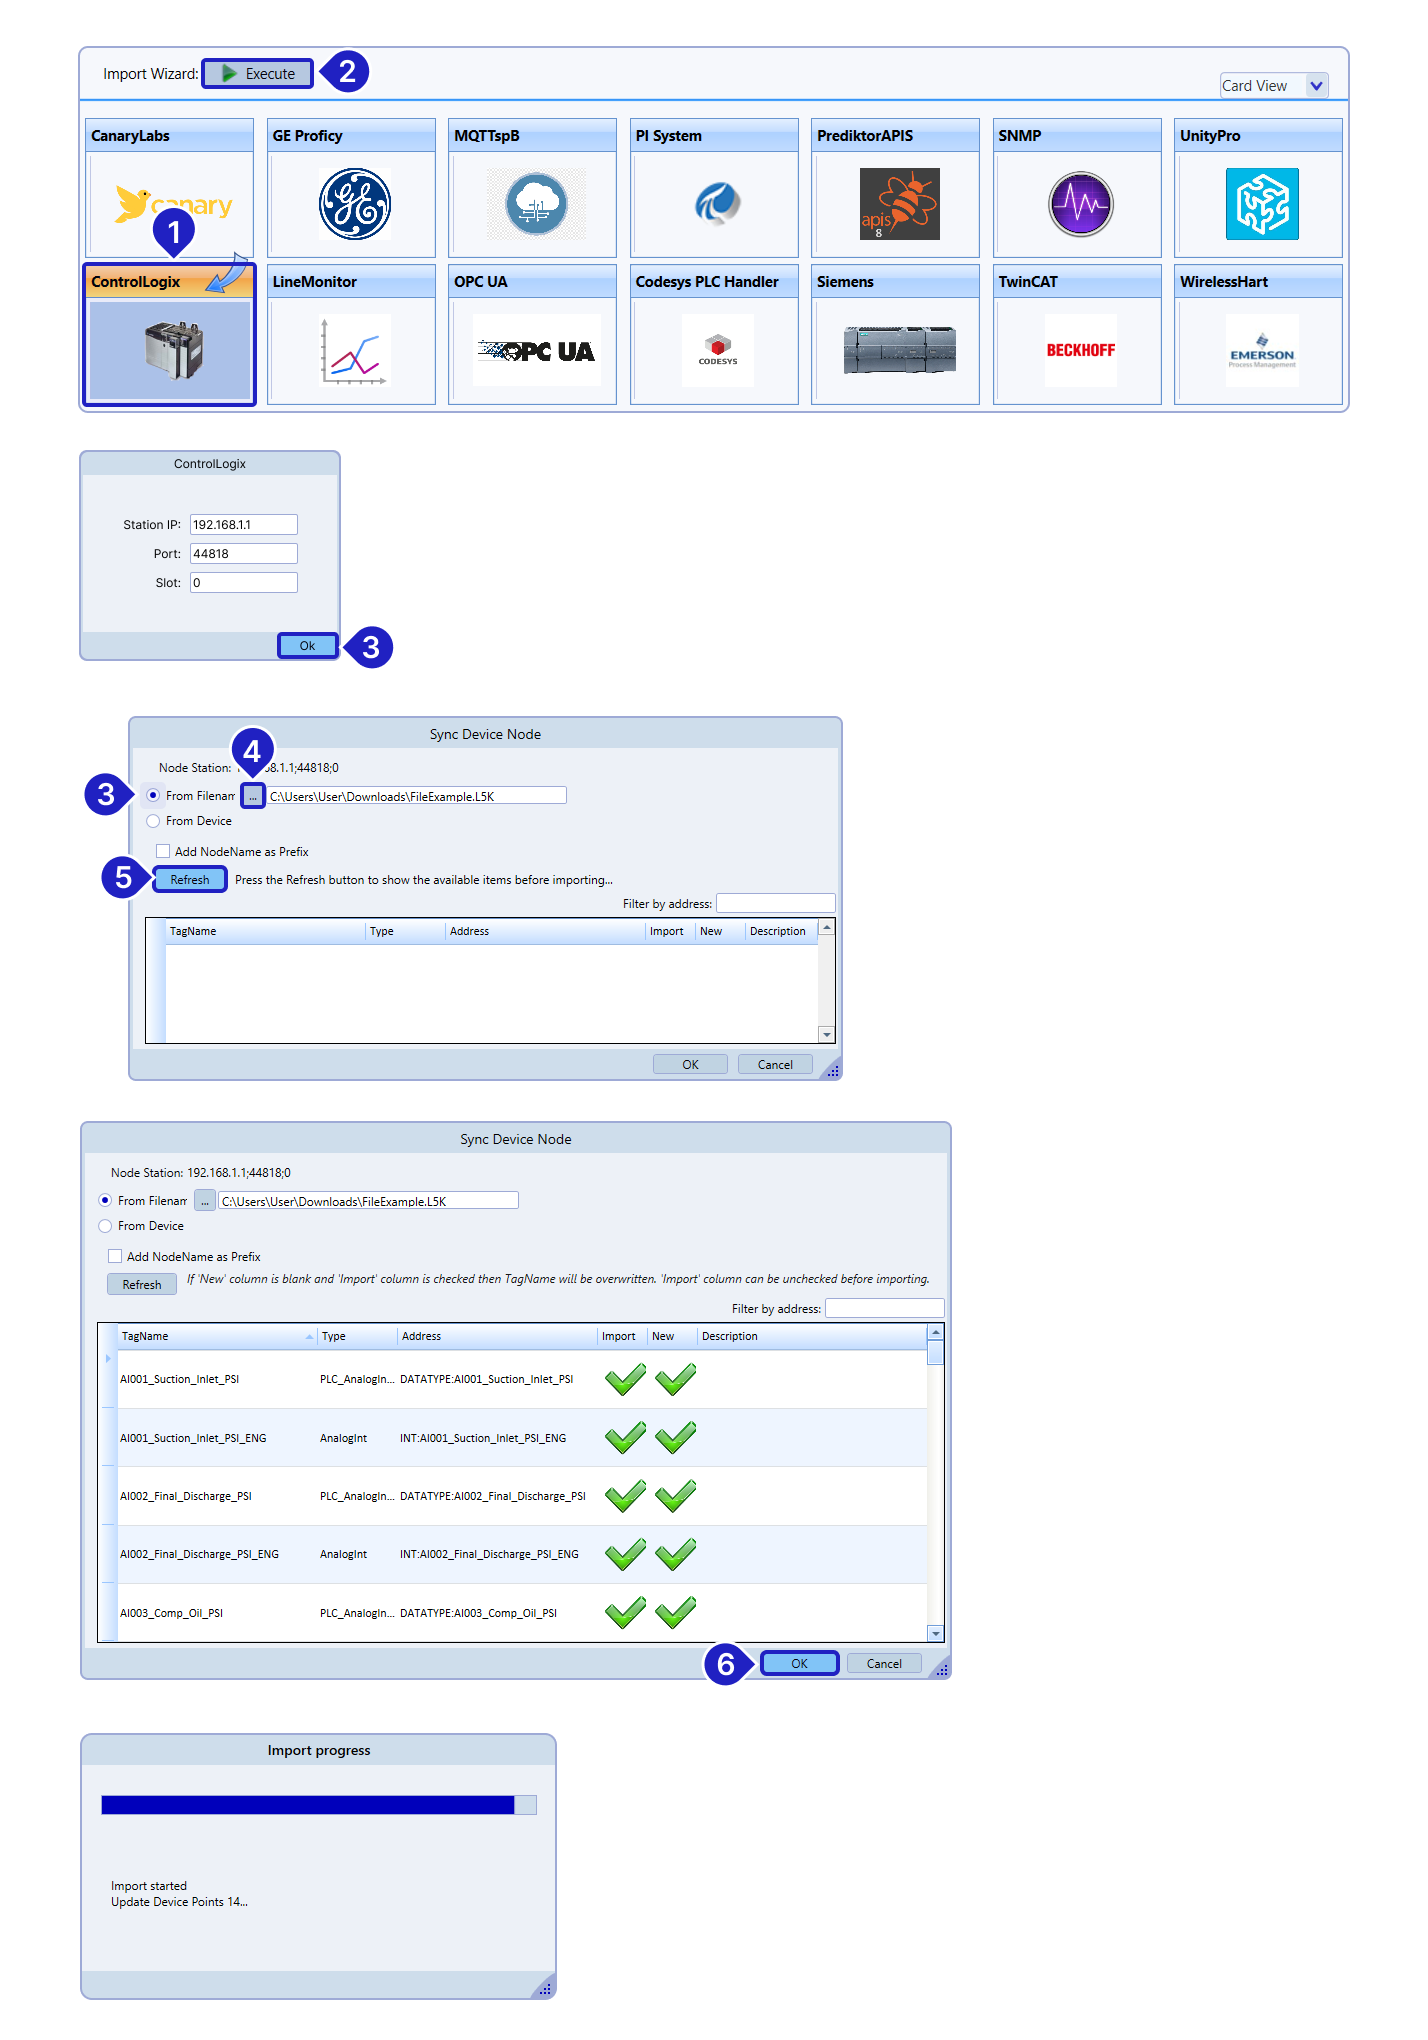The image size is (1428, 2040).
Task: Click the Import progress bar
Action: pyautogui.click(x=318, y=1805)
